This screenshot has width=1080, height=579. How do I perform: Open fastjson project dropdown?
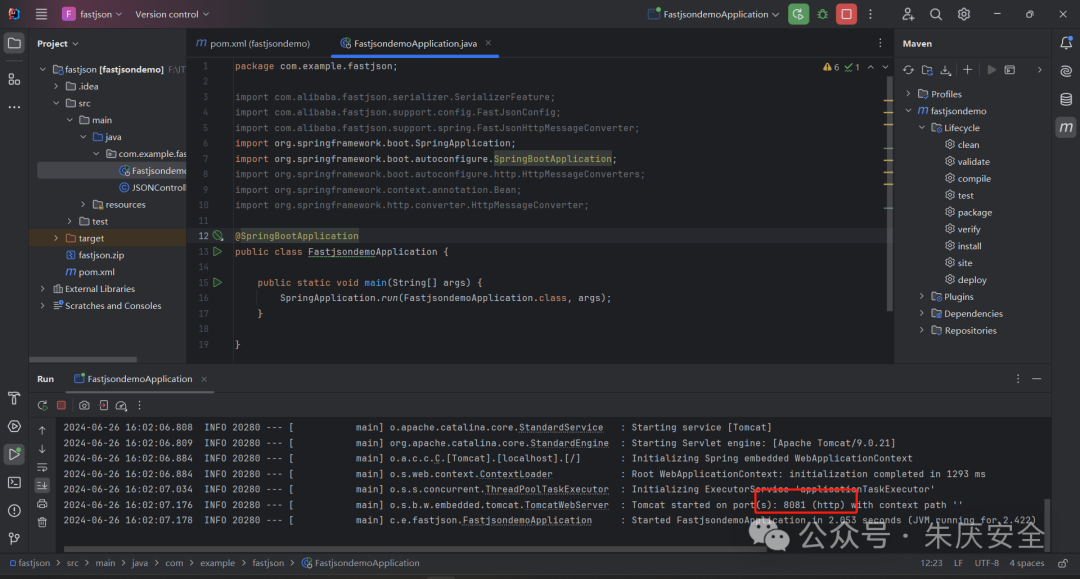92,14
